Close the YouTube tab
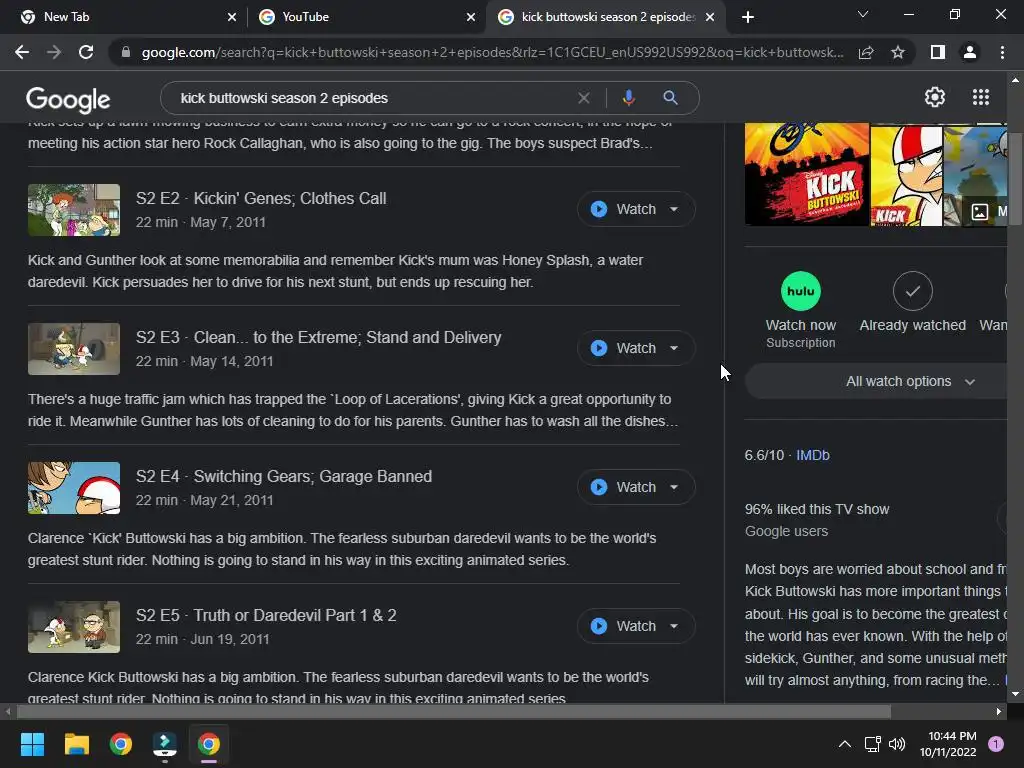Screen dimensions: 1024x768 pyautogui.click(x=471, y=17)
